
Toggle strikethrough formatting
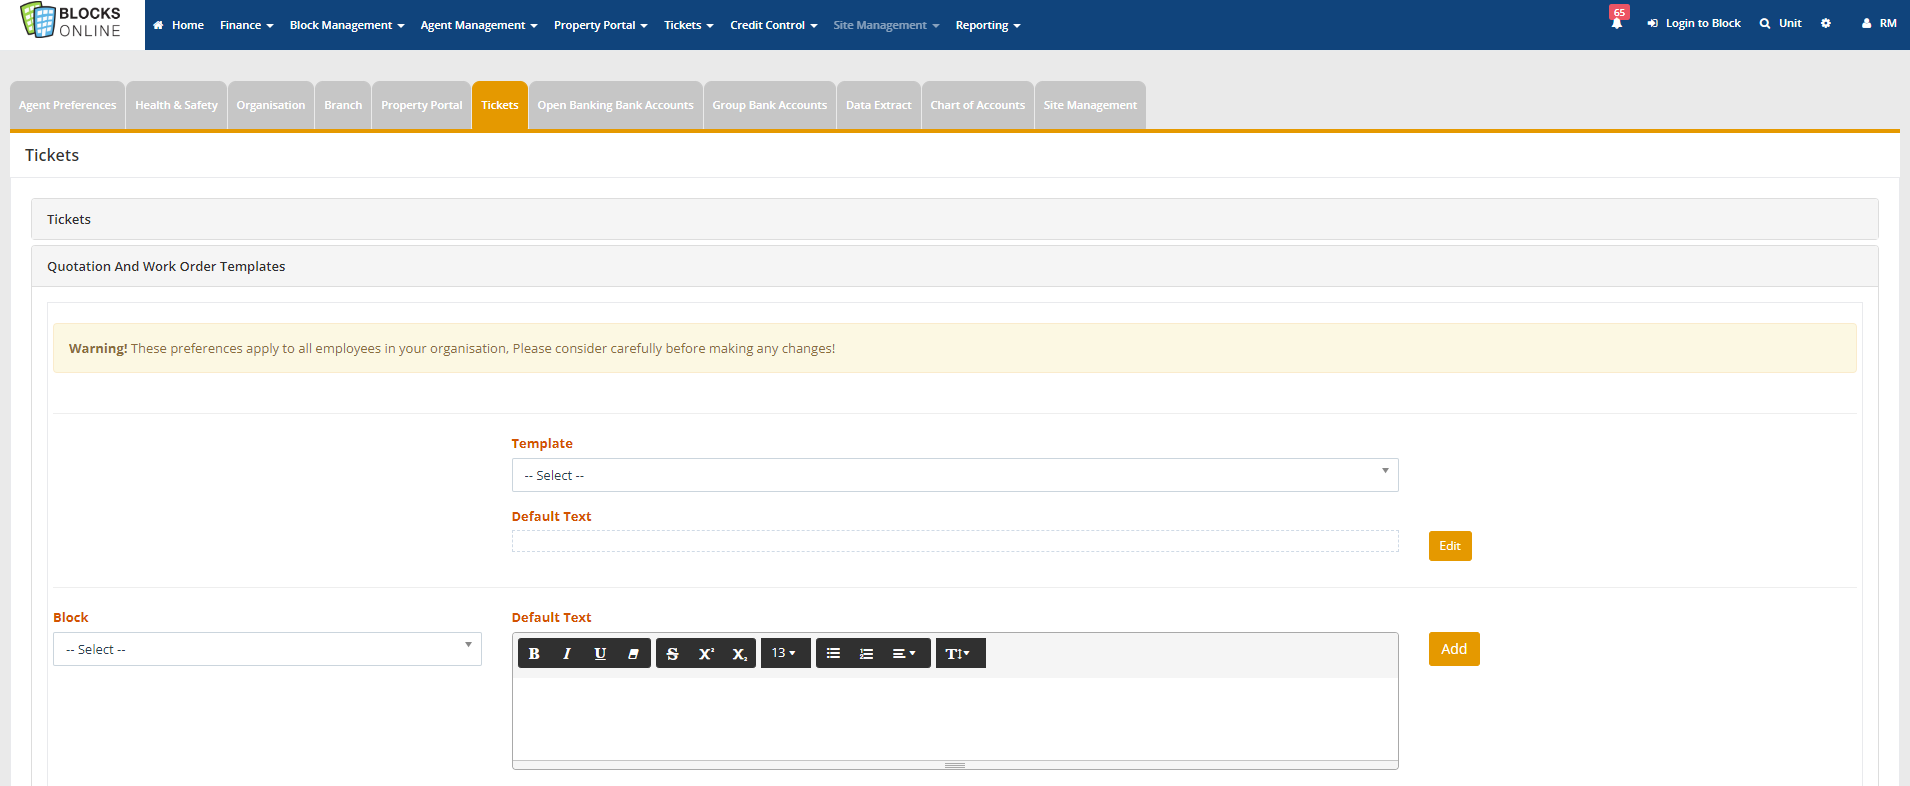[x=672, y=653]
